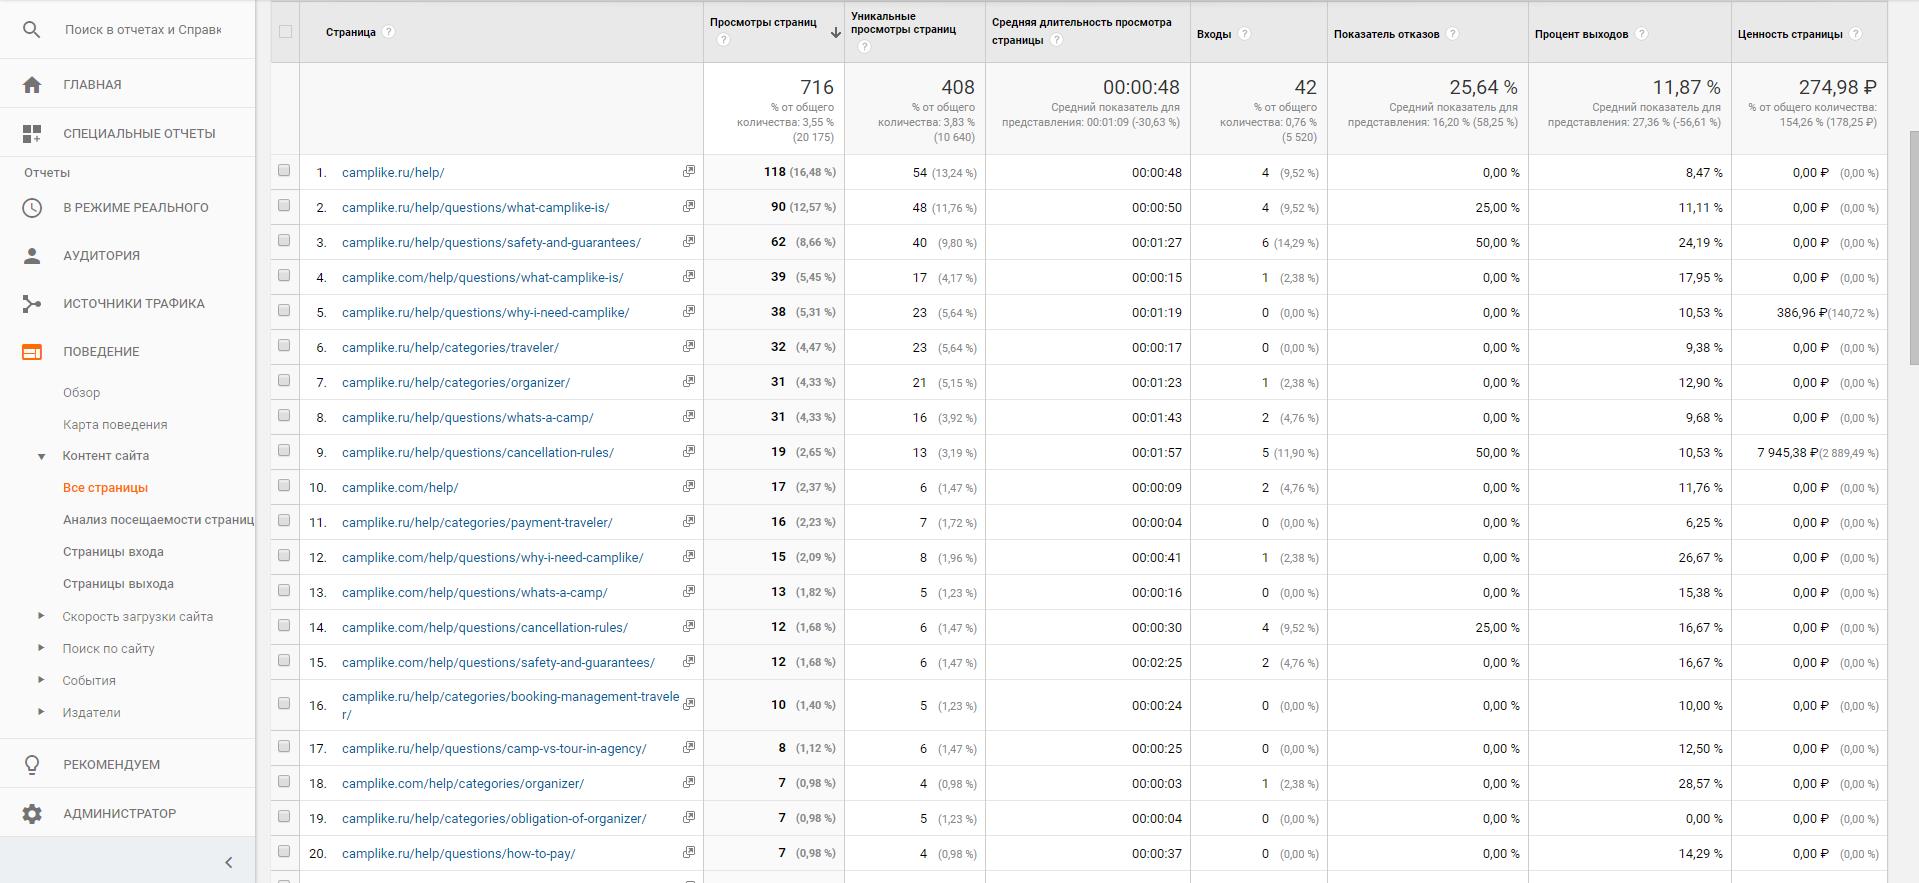1919x883 pixels.
Task: Expand the Поиск по сайту section
Action: coord(41,648)
